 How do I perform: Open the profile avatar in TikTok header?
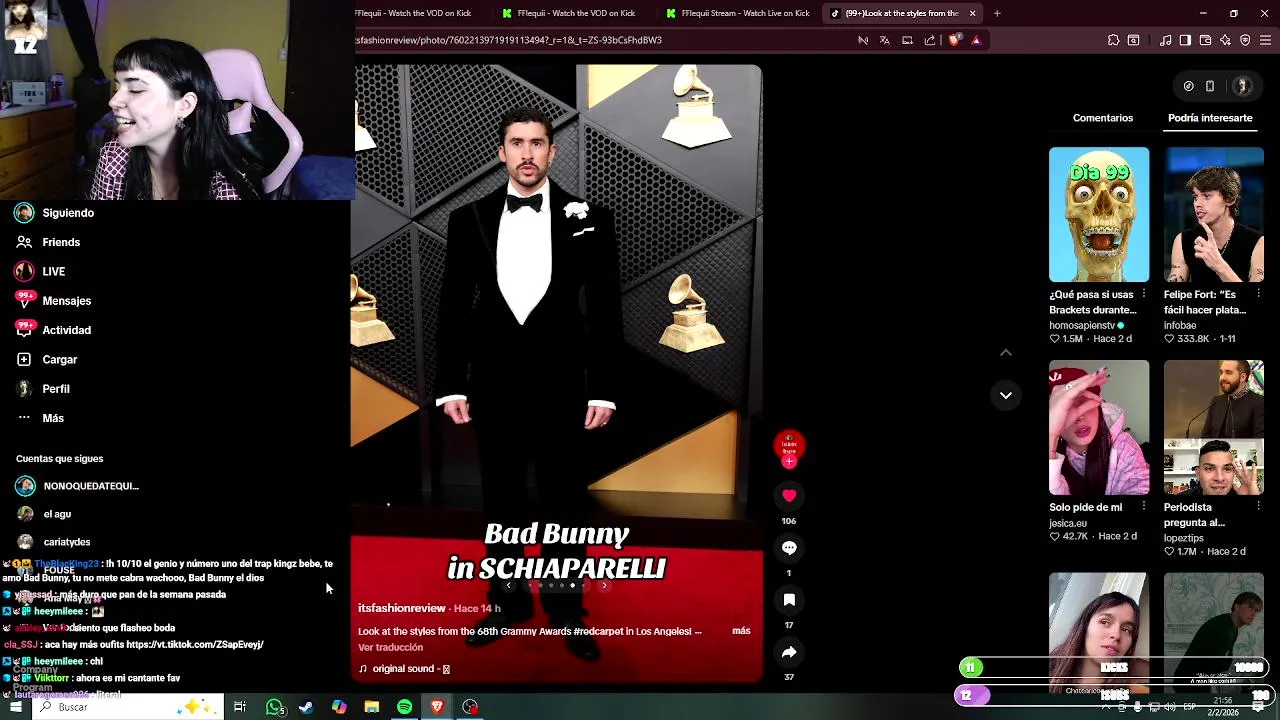click(x=1243, y=86)
